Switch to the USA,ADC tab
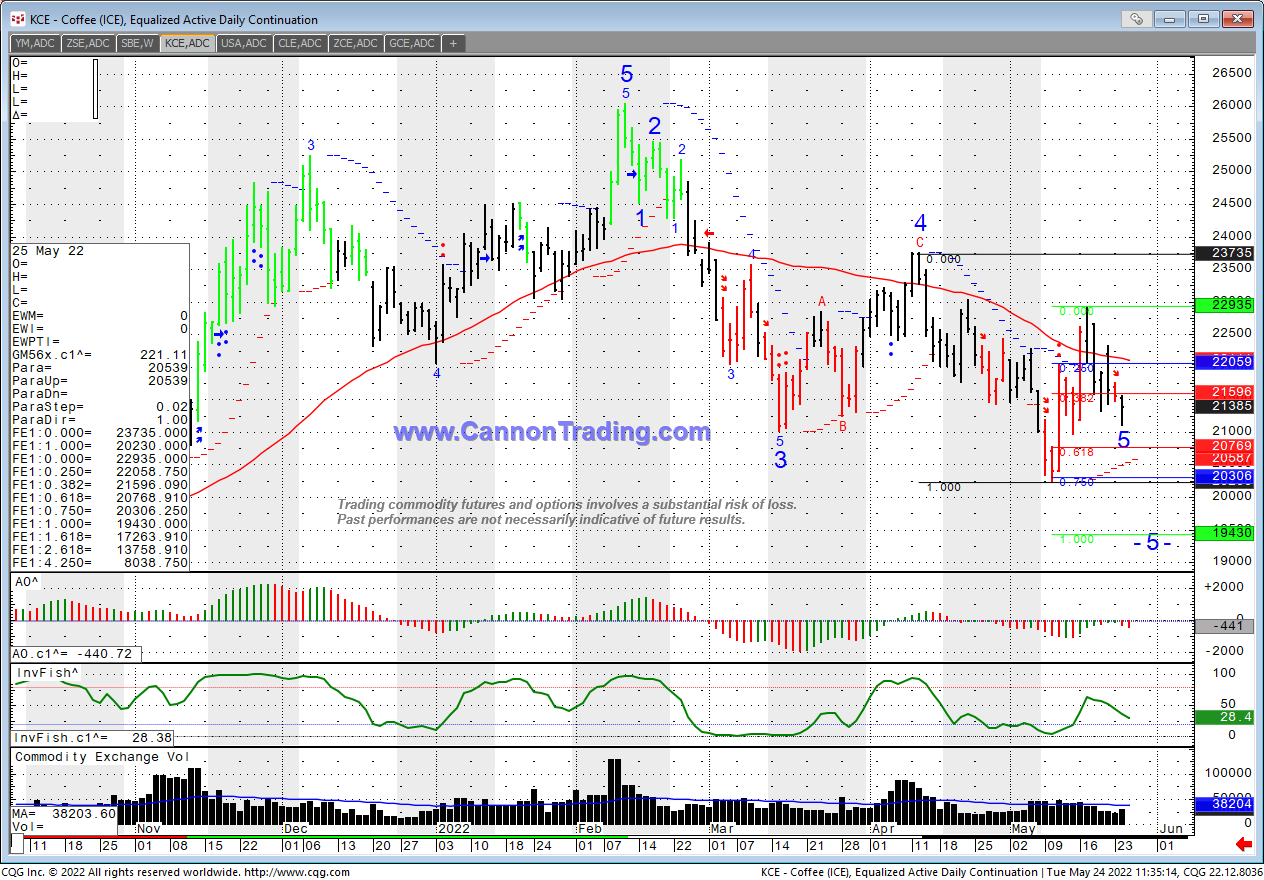Viewport: 1264px width, 880px height. point(243,43)
